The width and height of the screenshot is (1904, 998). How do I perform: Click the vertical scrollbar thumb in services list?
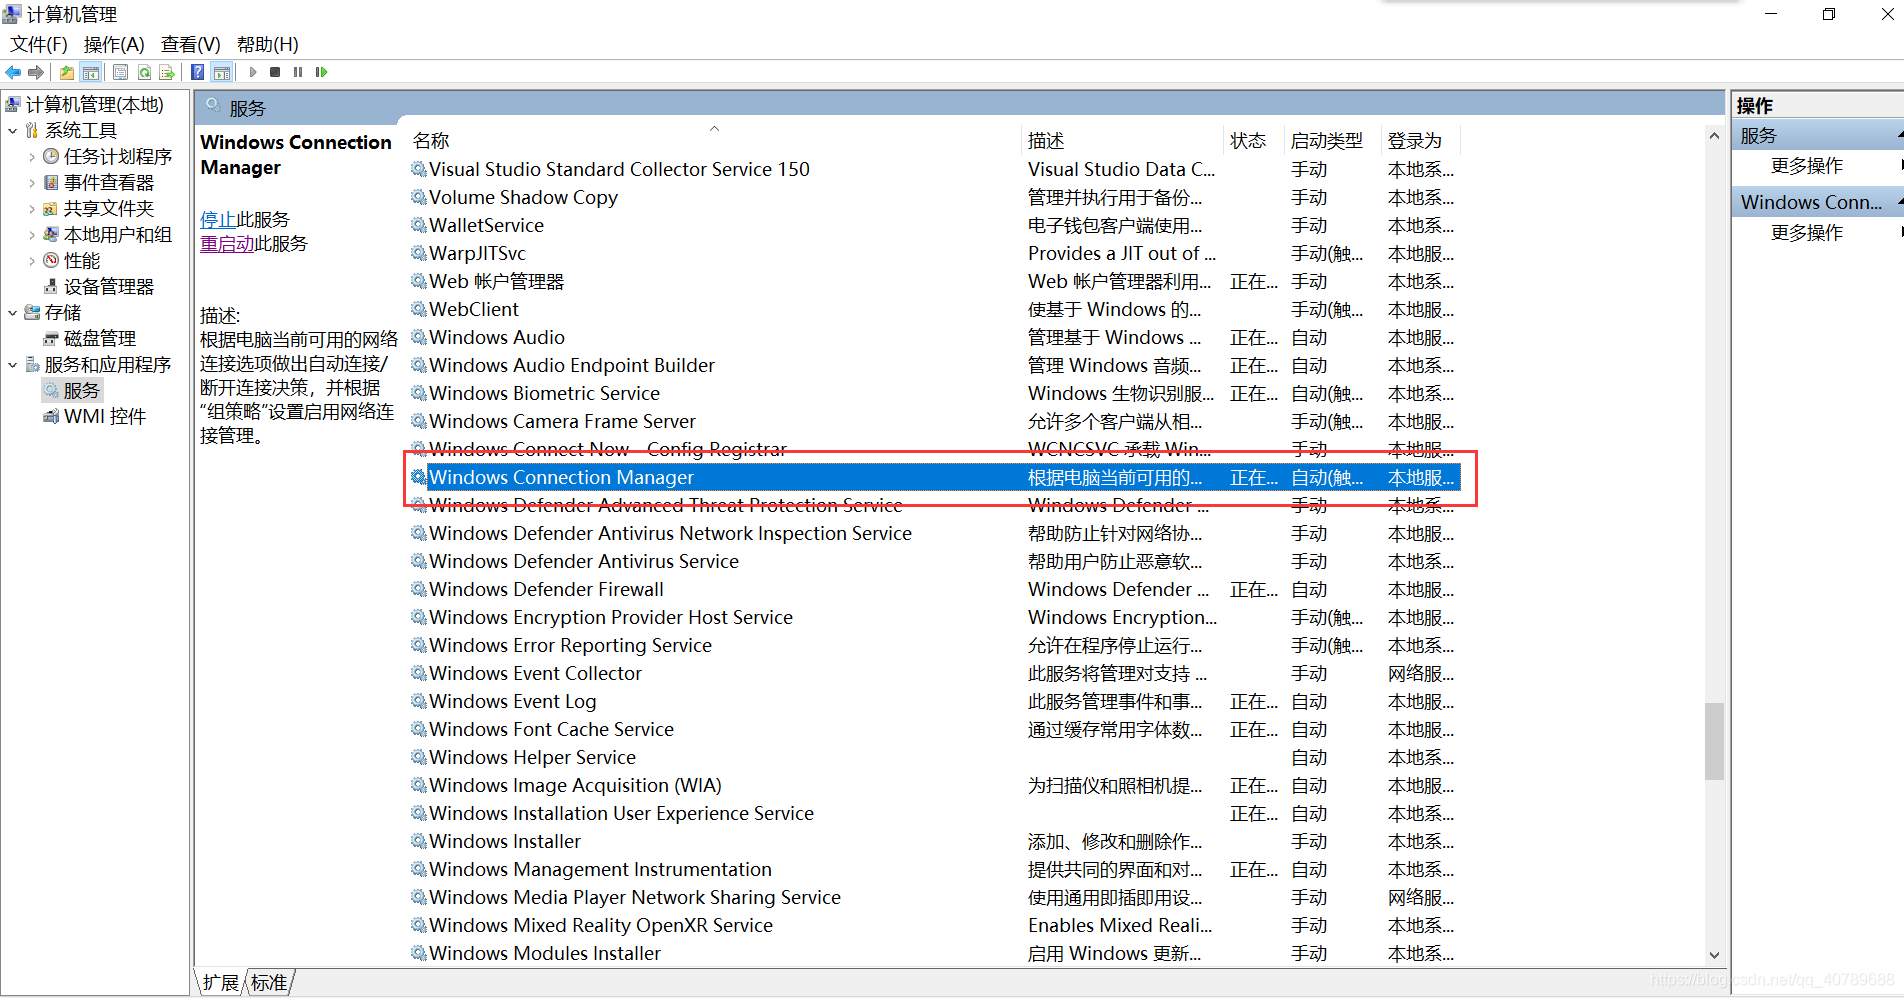tap(1714, 741)
